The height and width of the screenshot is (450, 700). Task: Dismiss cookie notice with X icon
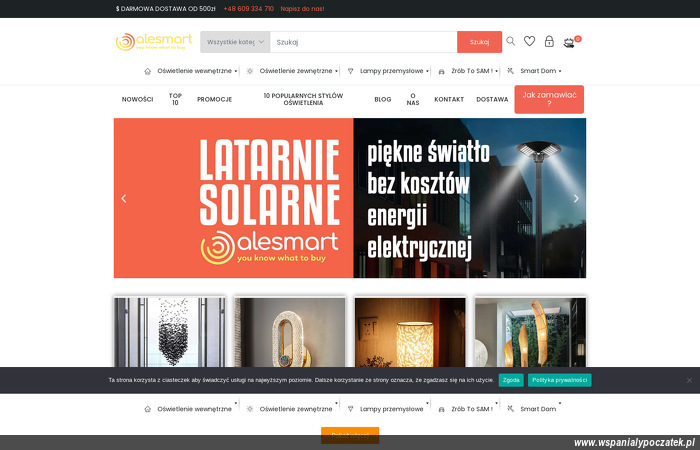click(x=689, y=380)
